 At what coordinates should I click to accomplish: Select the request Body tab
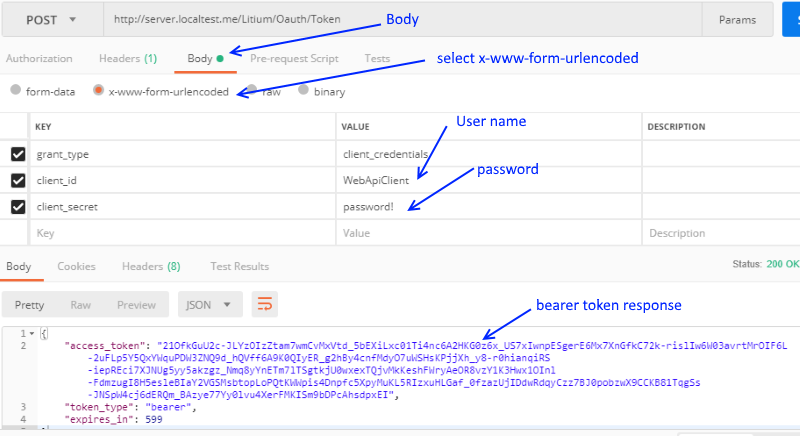(x=205, y=59)
